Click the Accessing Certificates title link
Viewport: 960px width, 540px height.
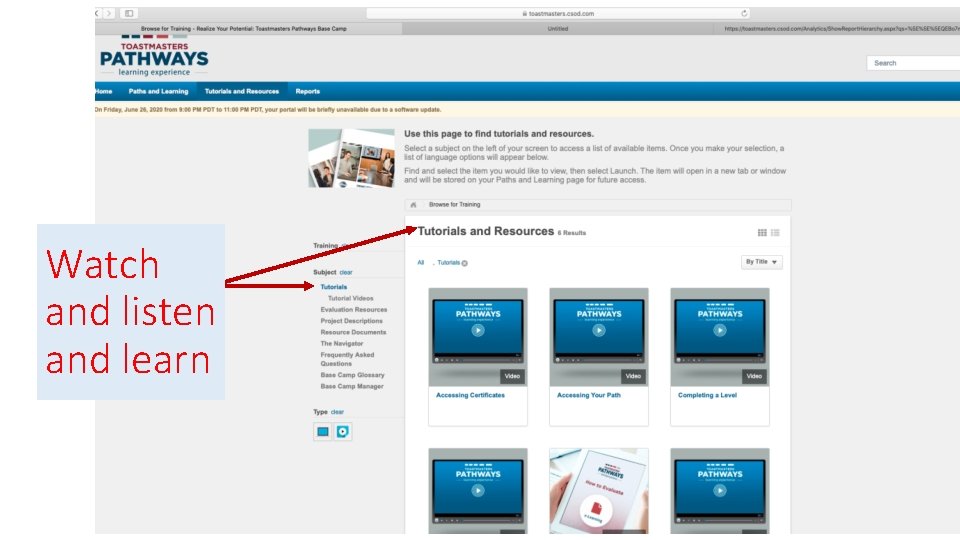[x=470, y=396]
